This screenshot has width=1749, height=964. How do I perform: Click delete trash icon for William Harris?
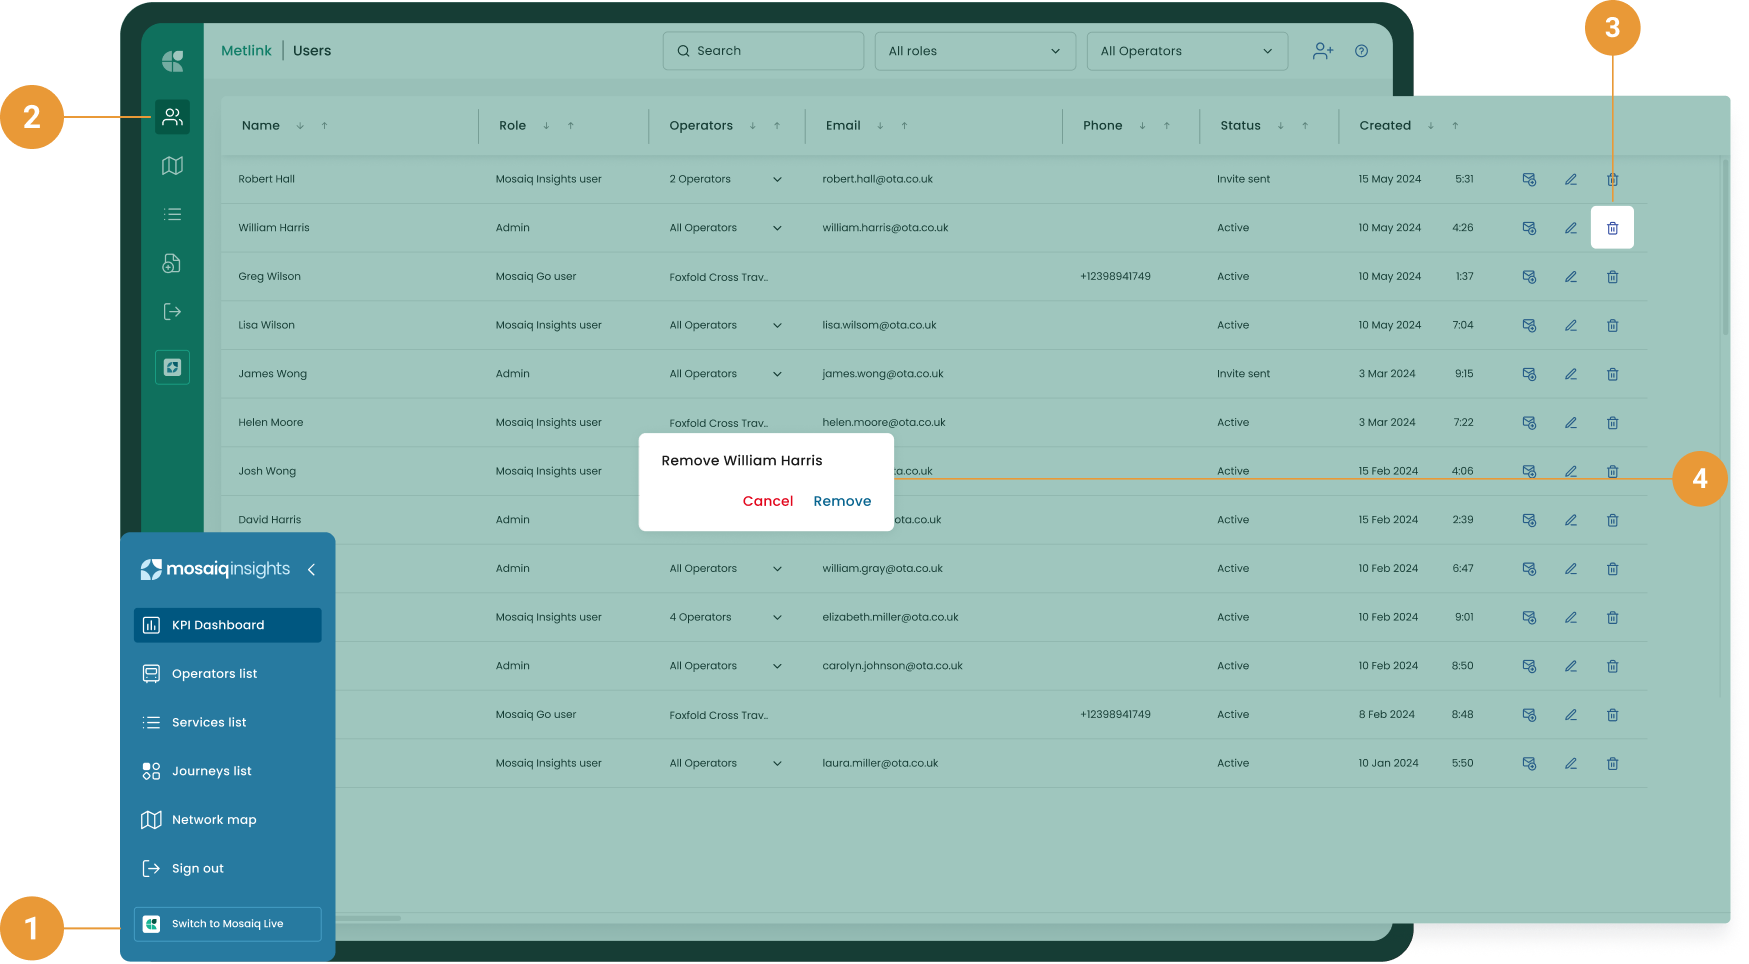pos(1612,228)
